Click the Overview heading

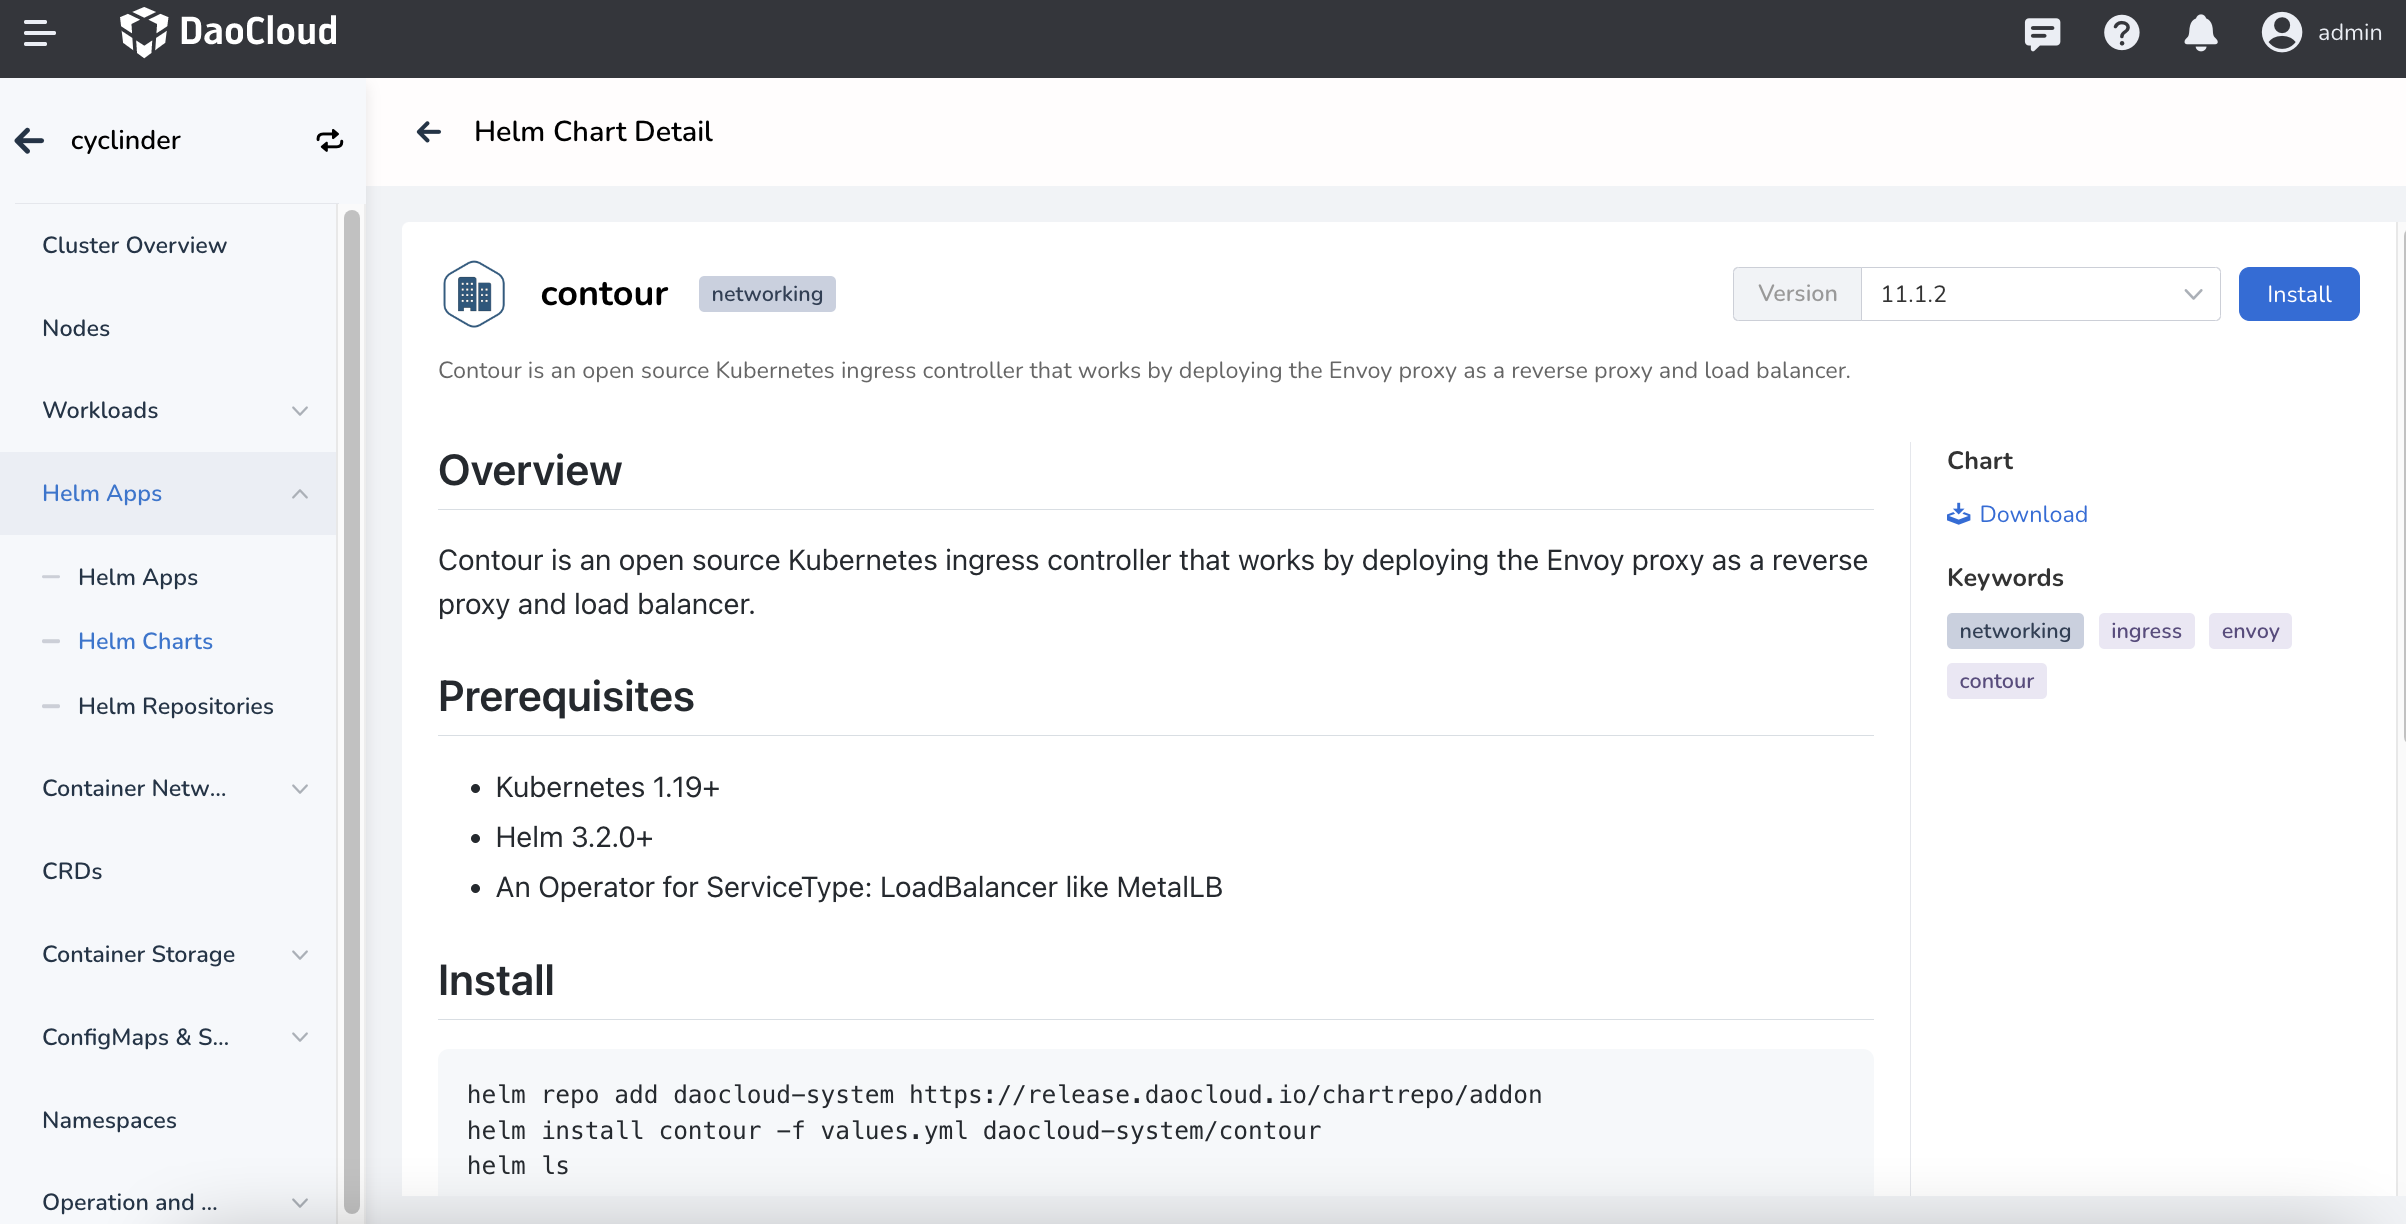tap(530, 470)
